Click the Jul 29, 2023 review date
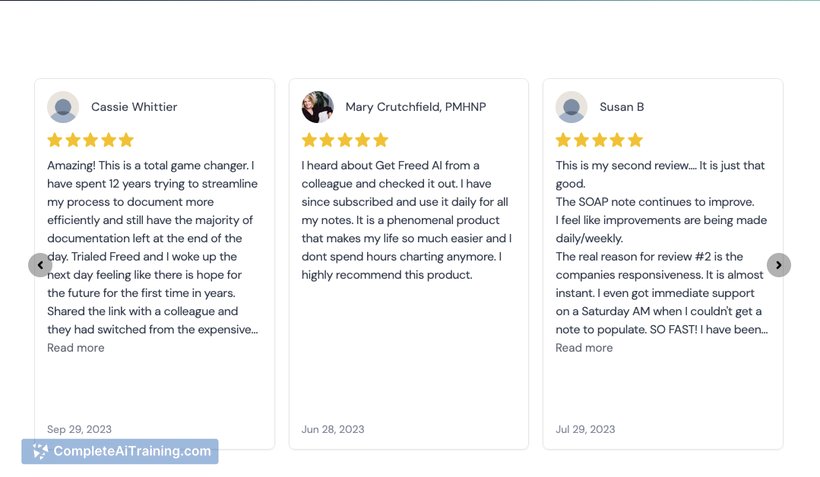The height and width of the screenshot is (477, 820). (585, 429)
